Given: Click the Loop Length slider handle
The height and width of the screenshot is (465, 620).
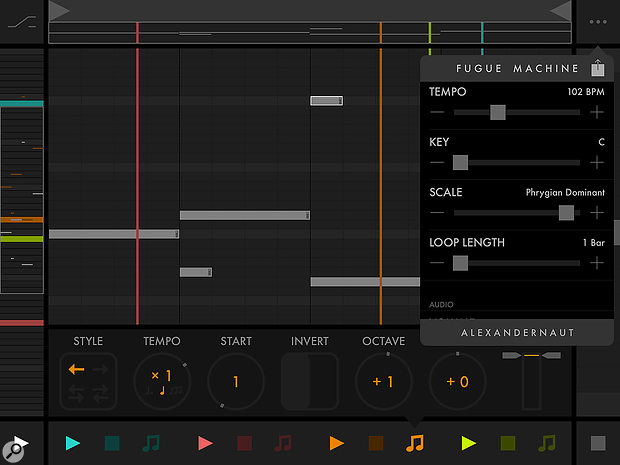Looking at the screenshot, I should (x=460, y=263).
